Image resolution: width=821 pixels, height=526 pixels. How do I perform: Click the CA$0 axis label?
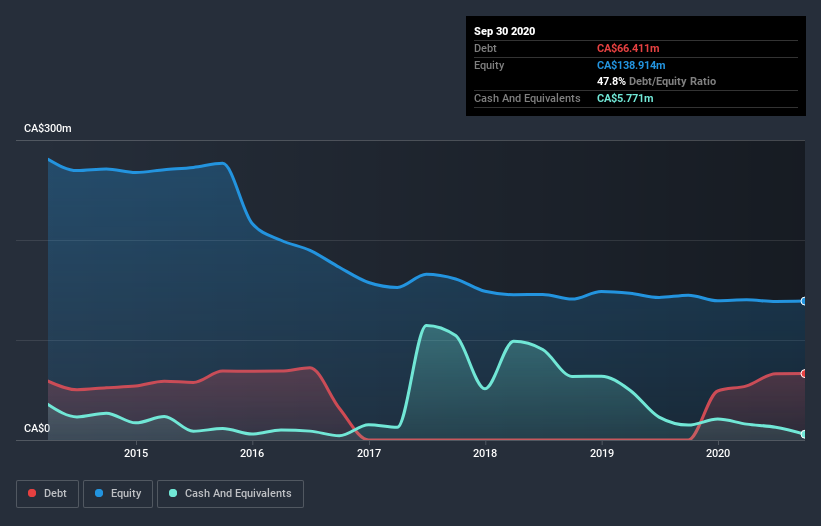coord(37,428)
